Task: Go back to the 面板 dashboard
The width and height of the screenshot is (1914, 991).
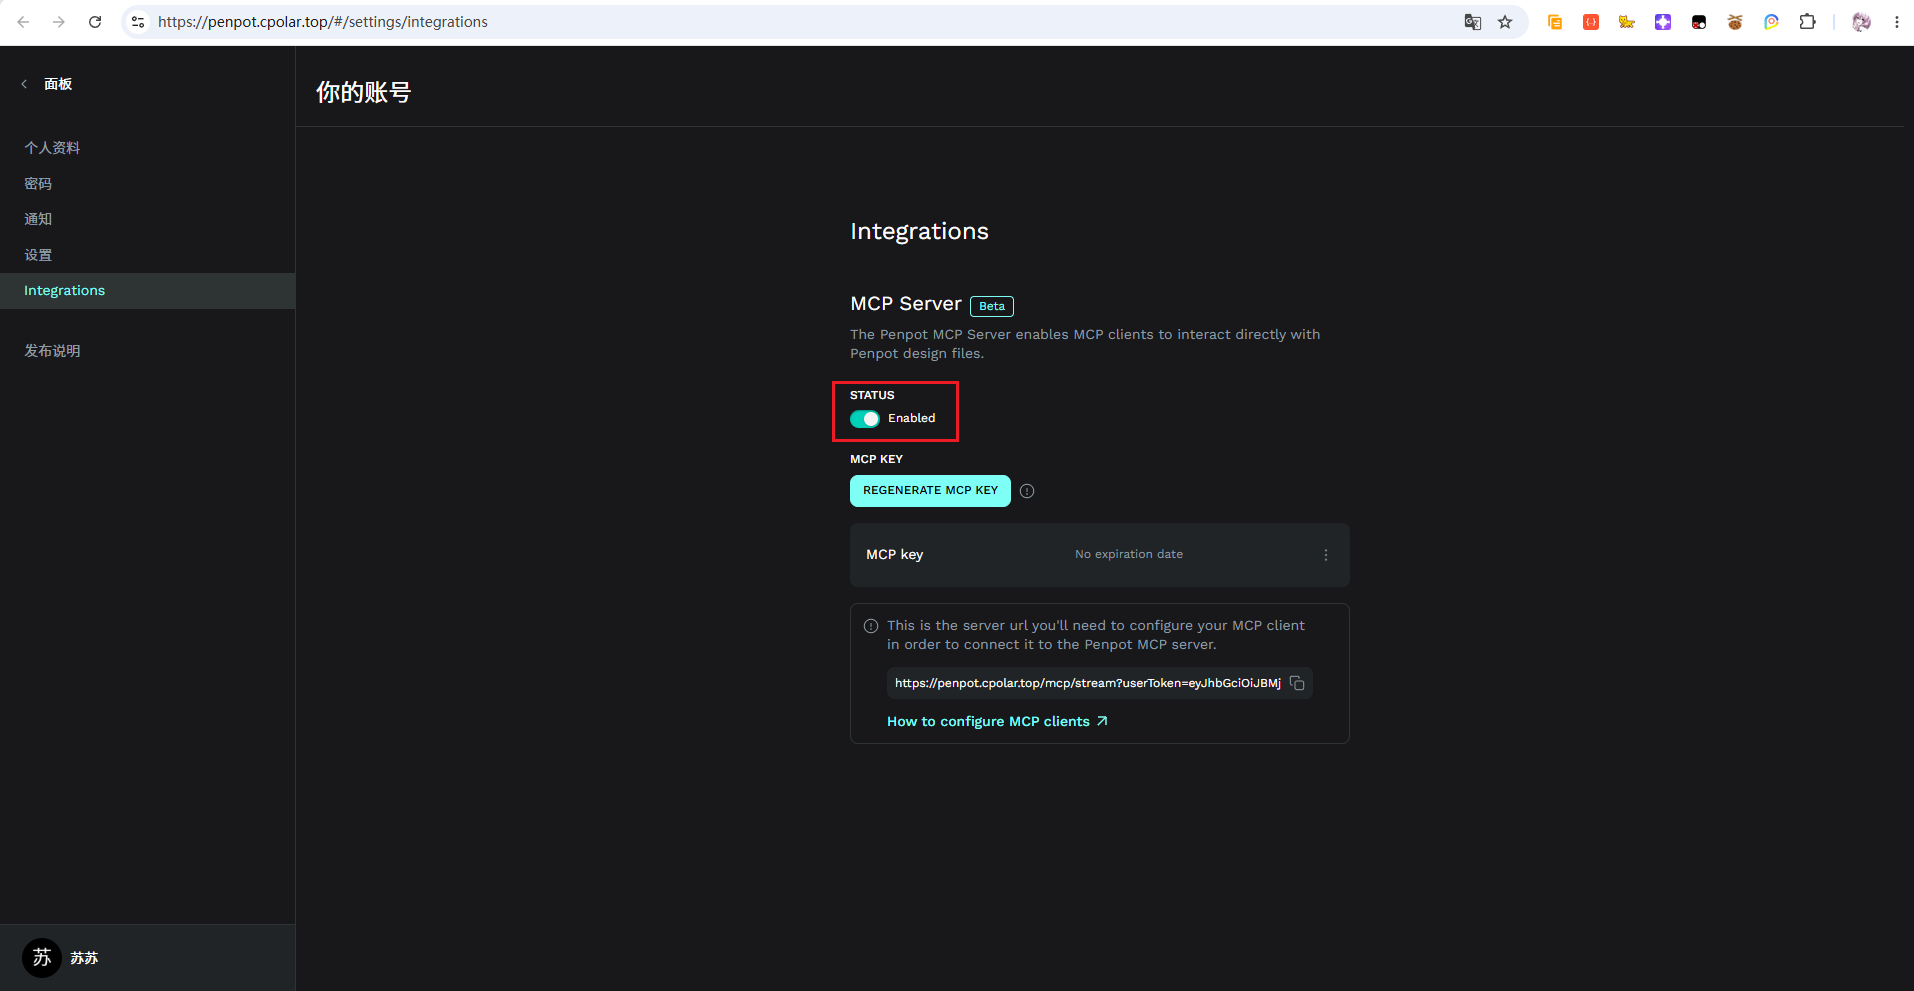Action: [58, 84]
